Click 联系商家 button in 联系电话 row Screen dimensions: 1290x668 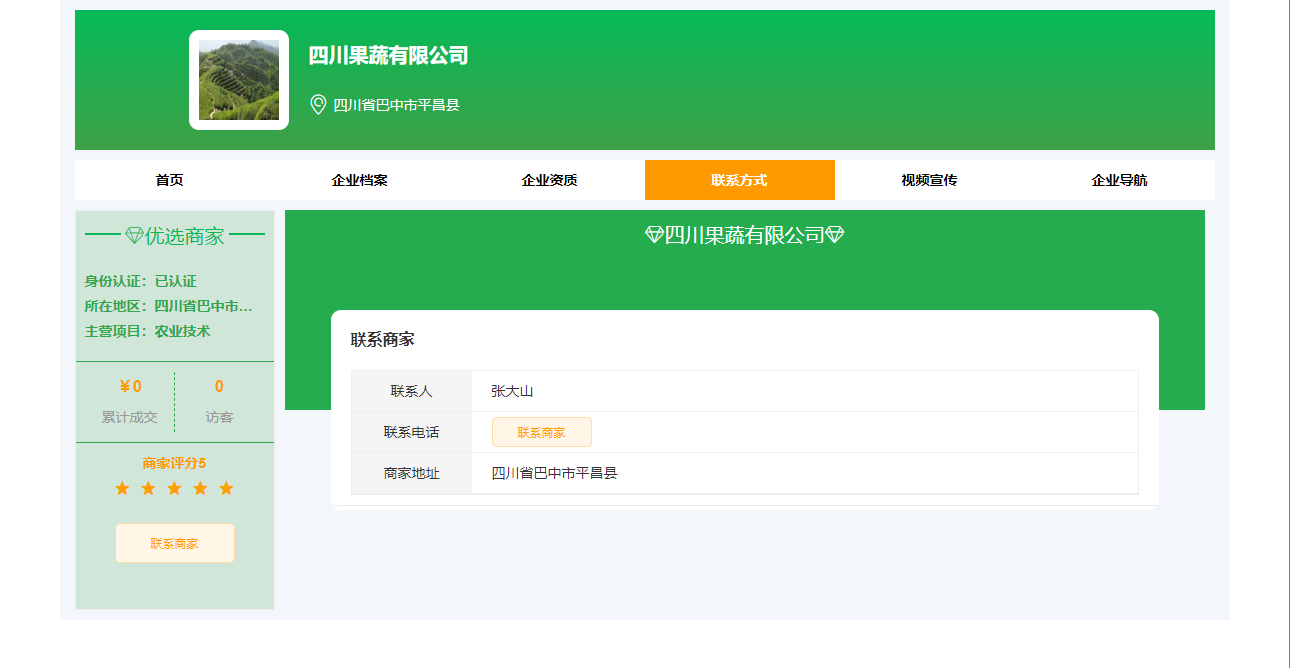tap(541, 432)
